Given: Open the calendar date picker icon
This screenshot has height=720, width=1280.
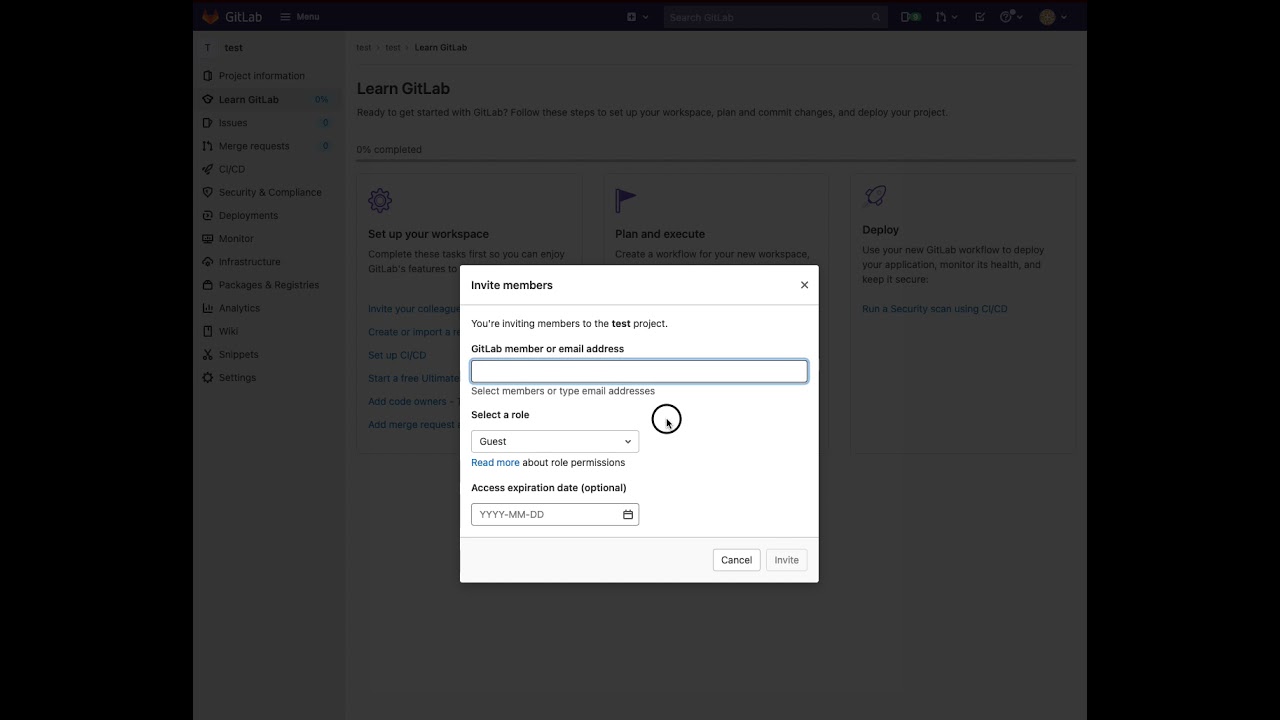Looking at the screenshot, I should pos(628,515).
